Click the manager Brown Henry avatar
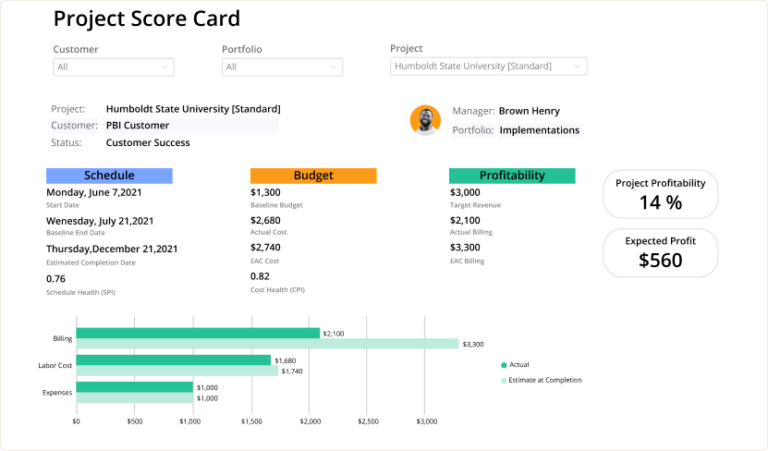This screenshot has height=451, width=768. [425, 120]
